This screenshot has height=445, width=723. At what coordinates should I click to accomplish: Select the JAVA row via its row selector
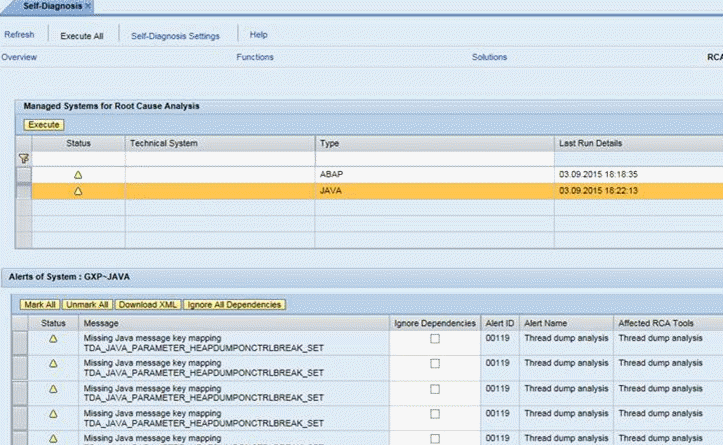point(24,191)
